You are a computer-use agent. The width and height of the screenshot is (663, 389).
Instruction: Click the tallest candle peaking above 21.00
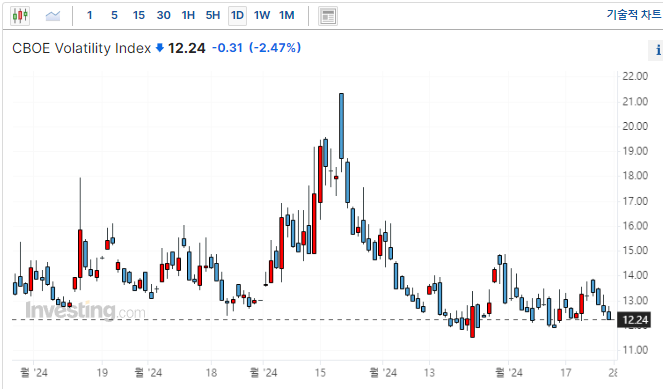point(341,126)
